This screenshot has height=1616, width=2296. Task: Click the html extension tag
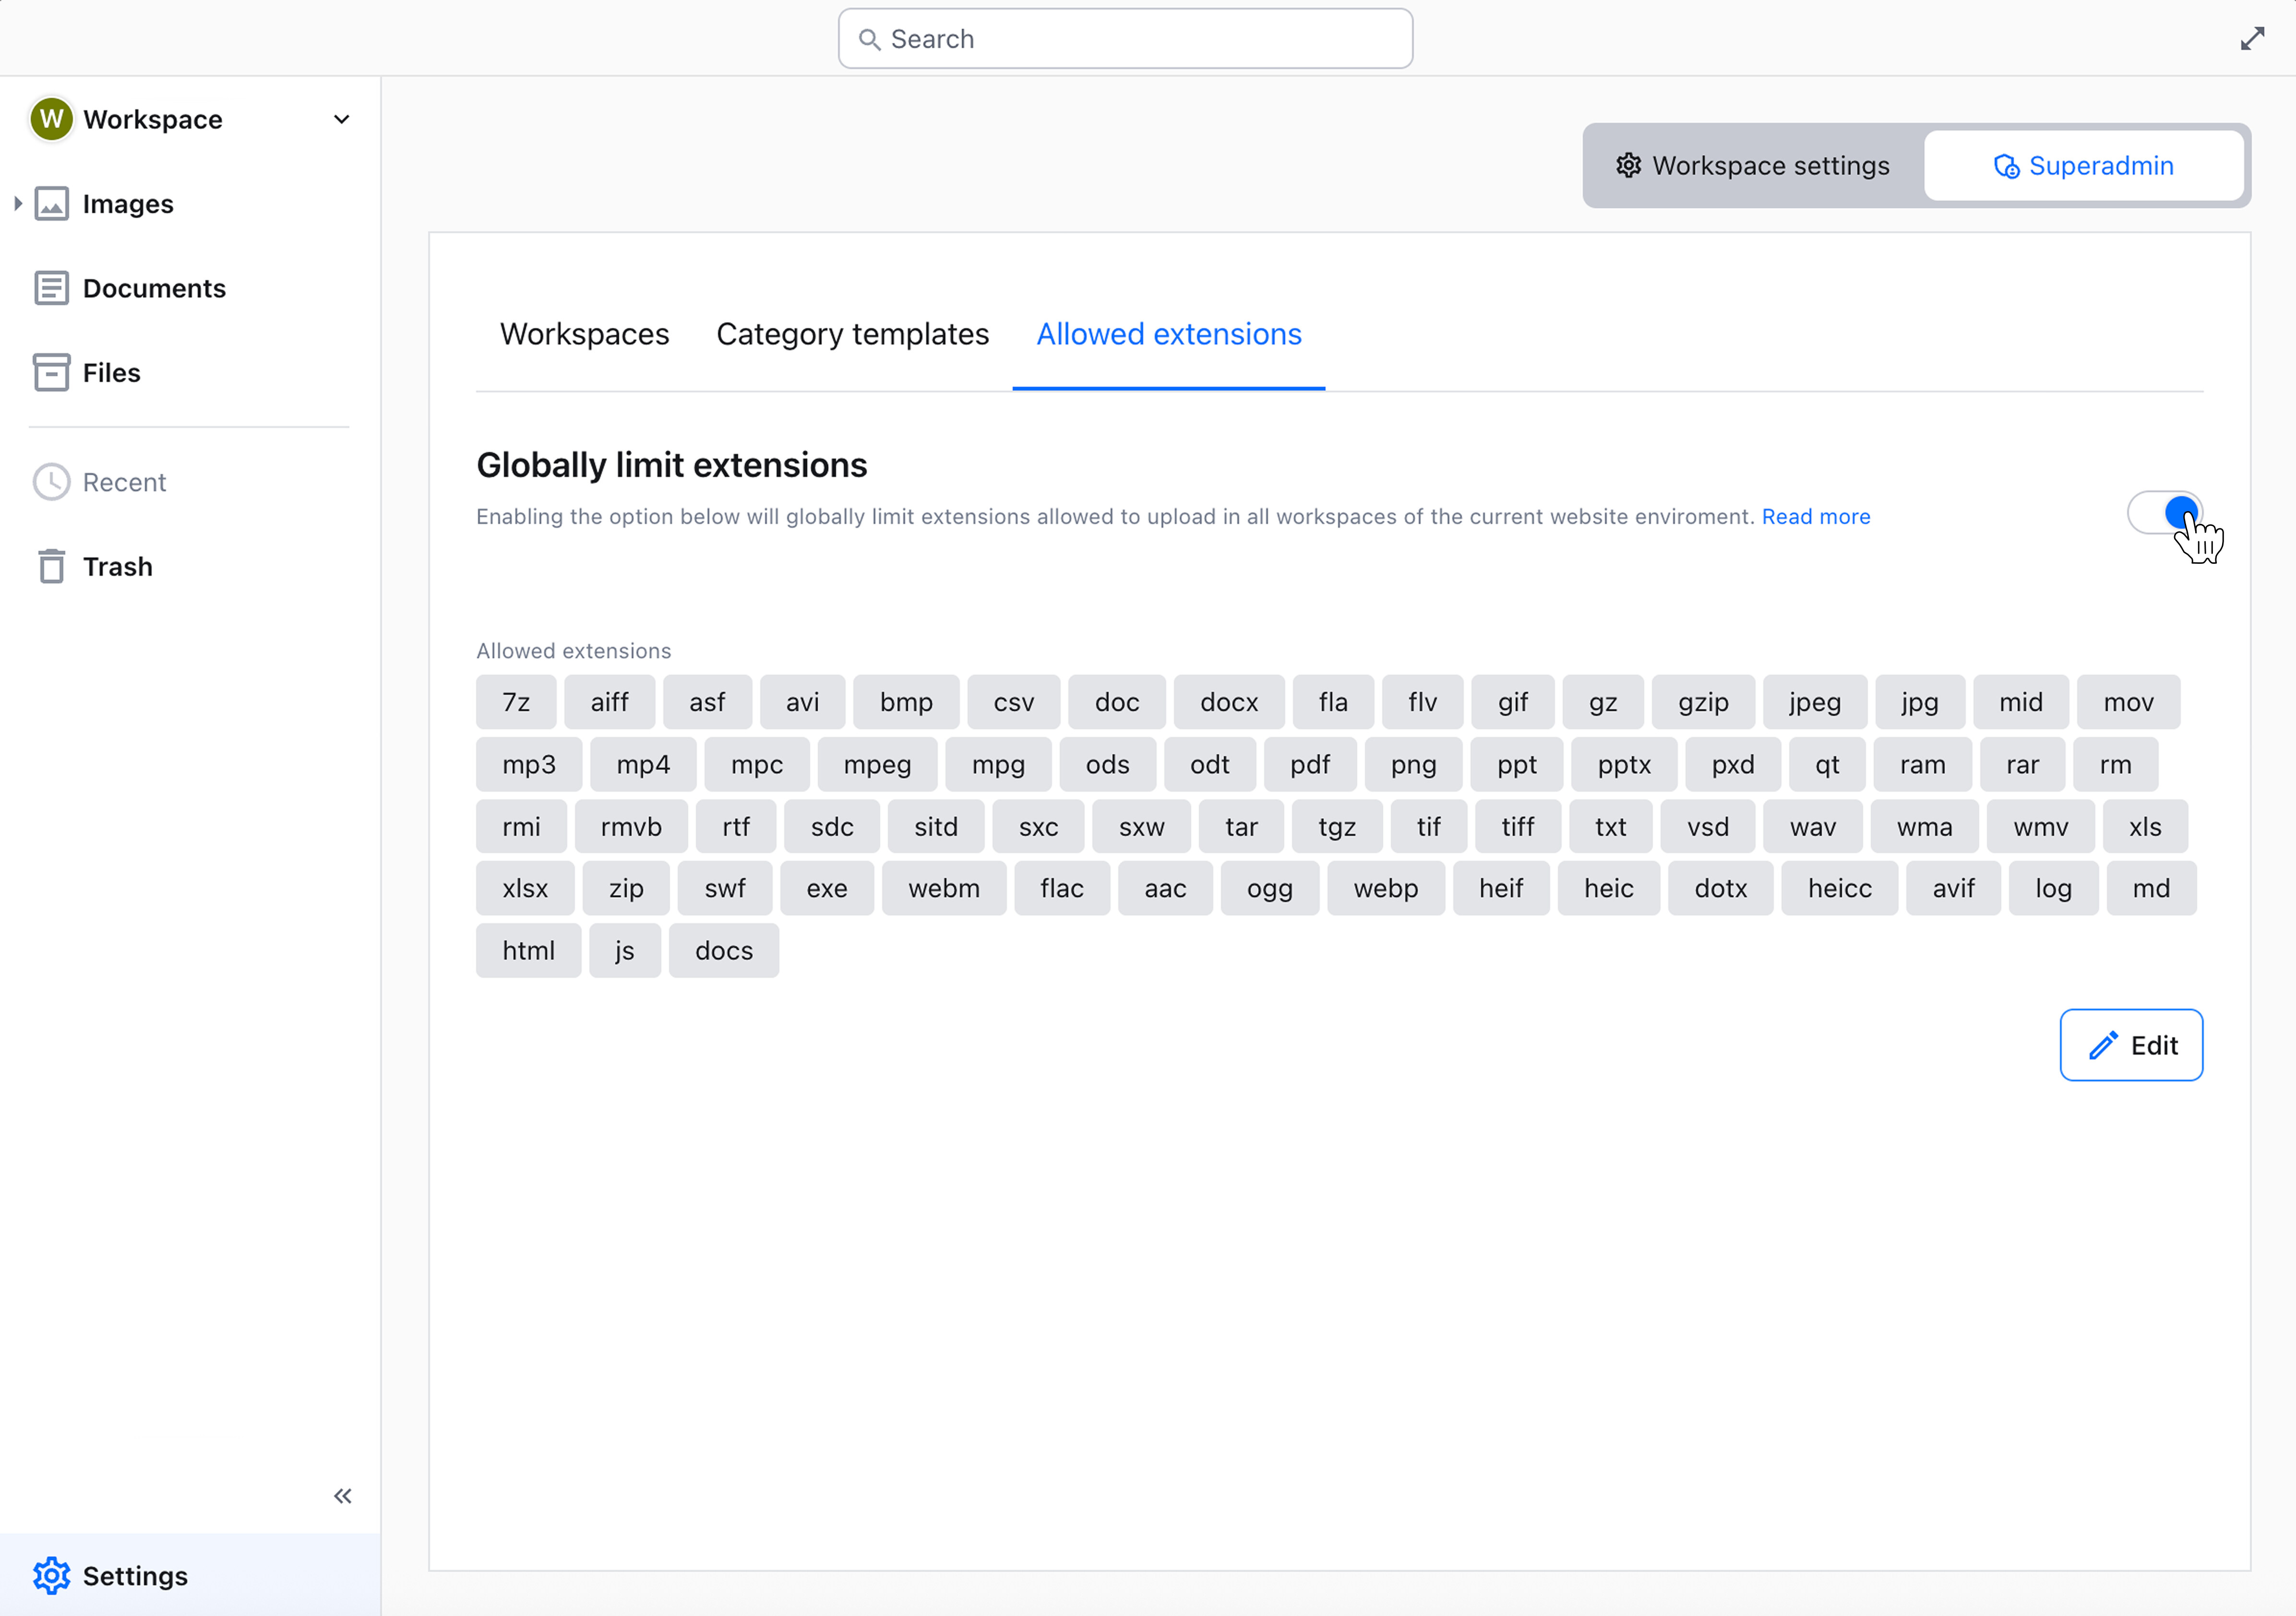[x=528, y=950]
